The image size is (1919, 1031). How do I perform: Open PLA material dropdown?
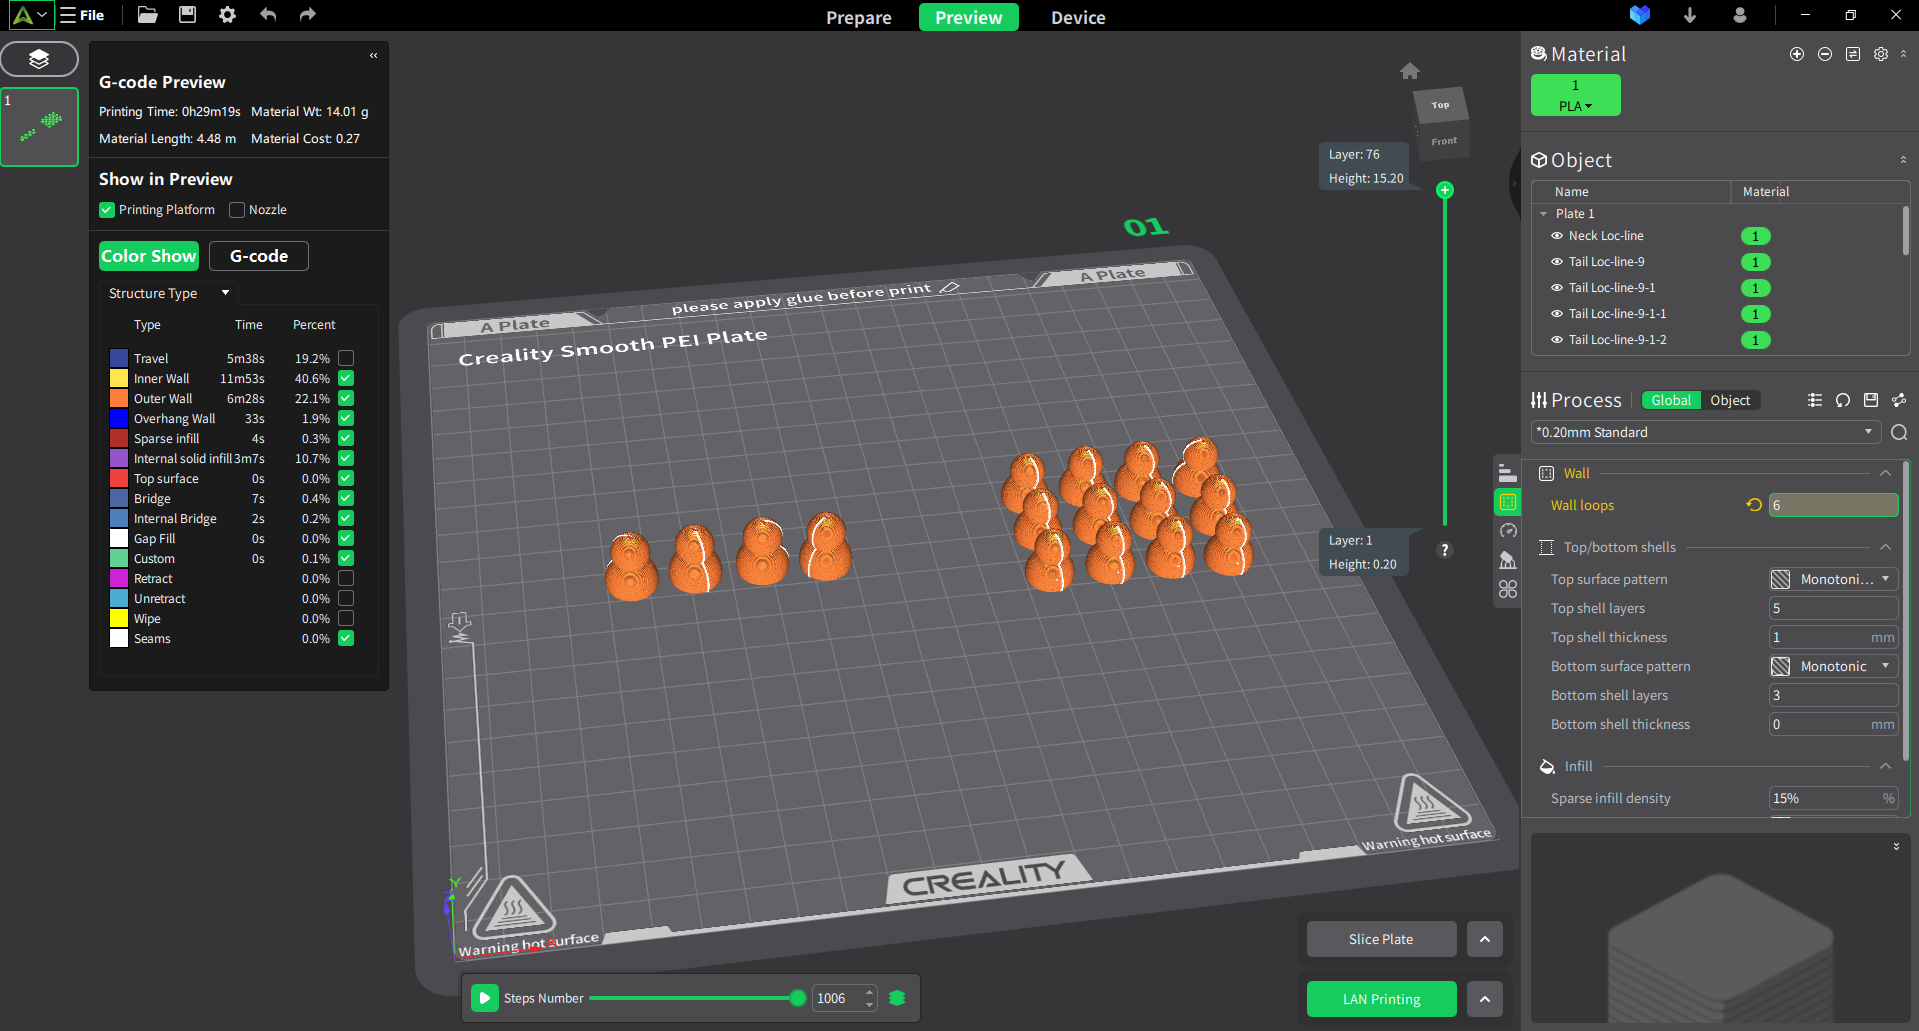click(x=1575, y=106)
